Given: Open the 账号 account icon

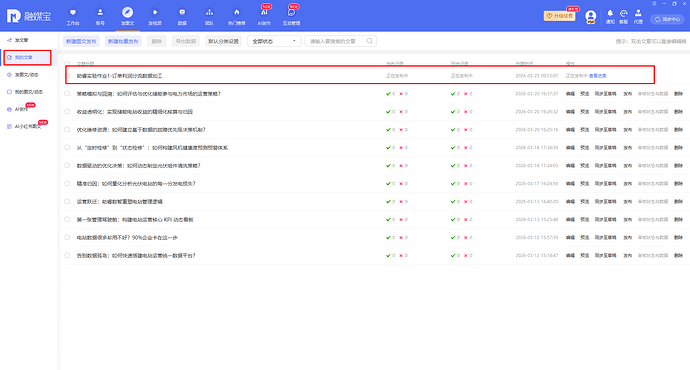Looking at the screenshot, I should pyautogui.click(x=100, y=13).
